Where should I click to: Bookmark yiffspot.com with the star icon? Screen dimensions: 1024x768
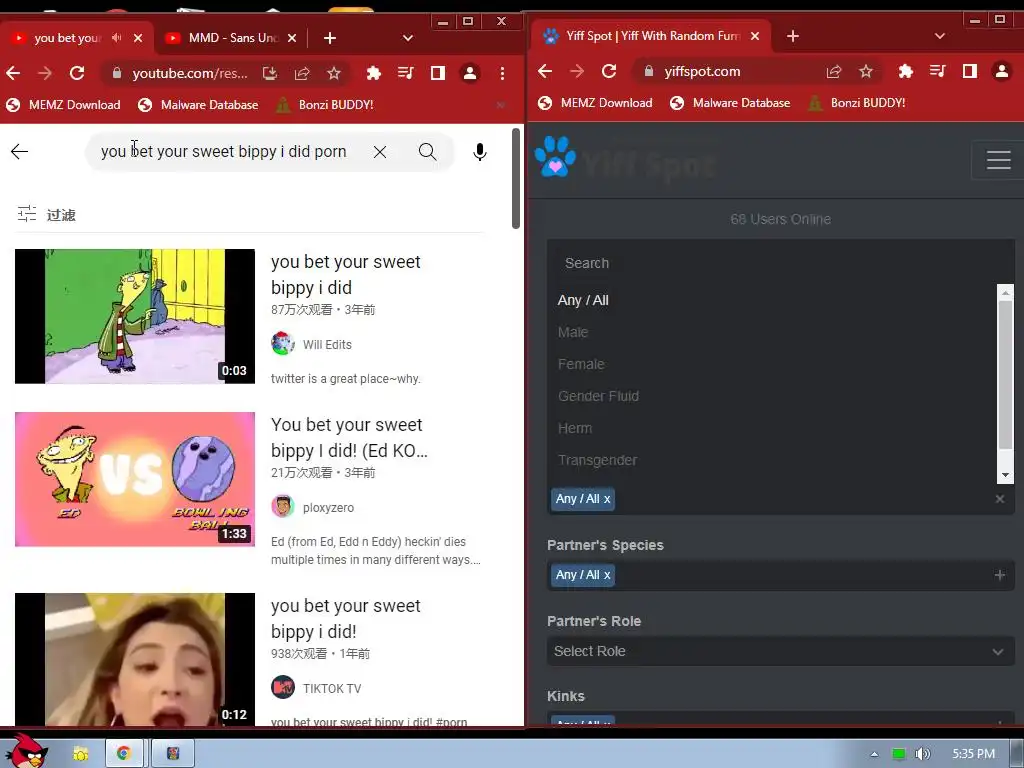click(x=866, y=71)
